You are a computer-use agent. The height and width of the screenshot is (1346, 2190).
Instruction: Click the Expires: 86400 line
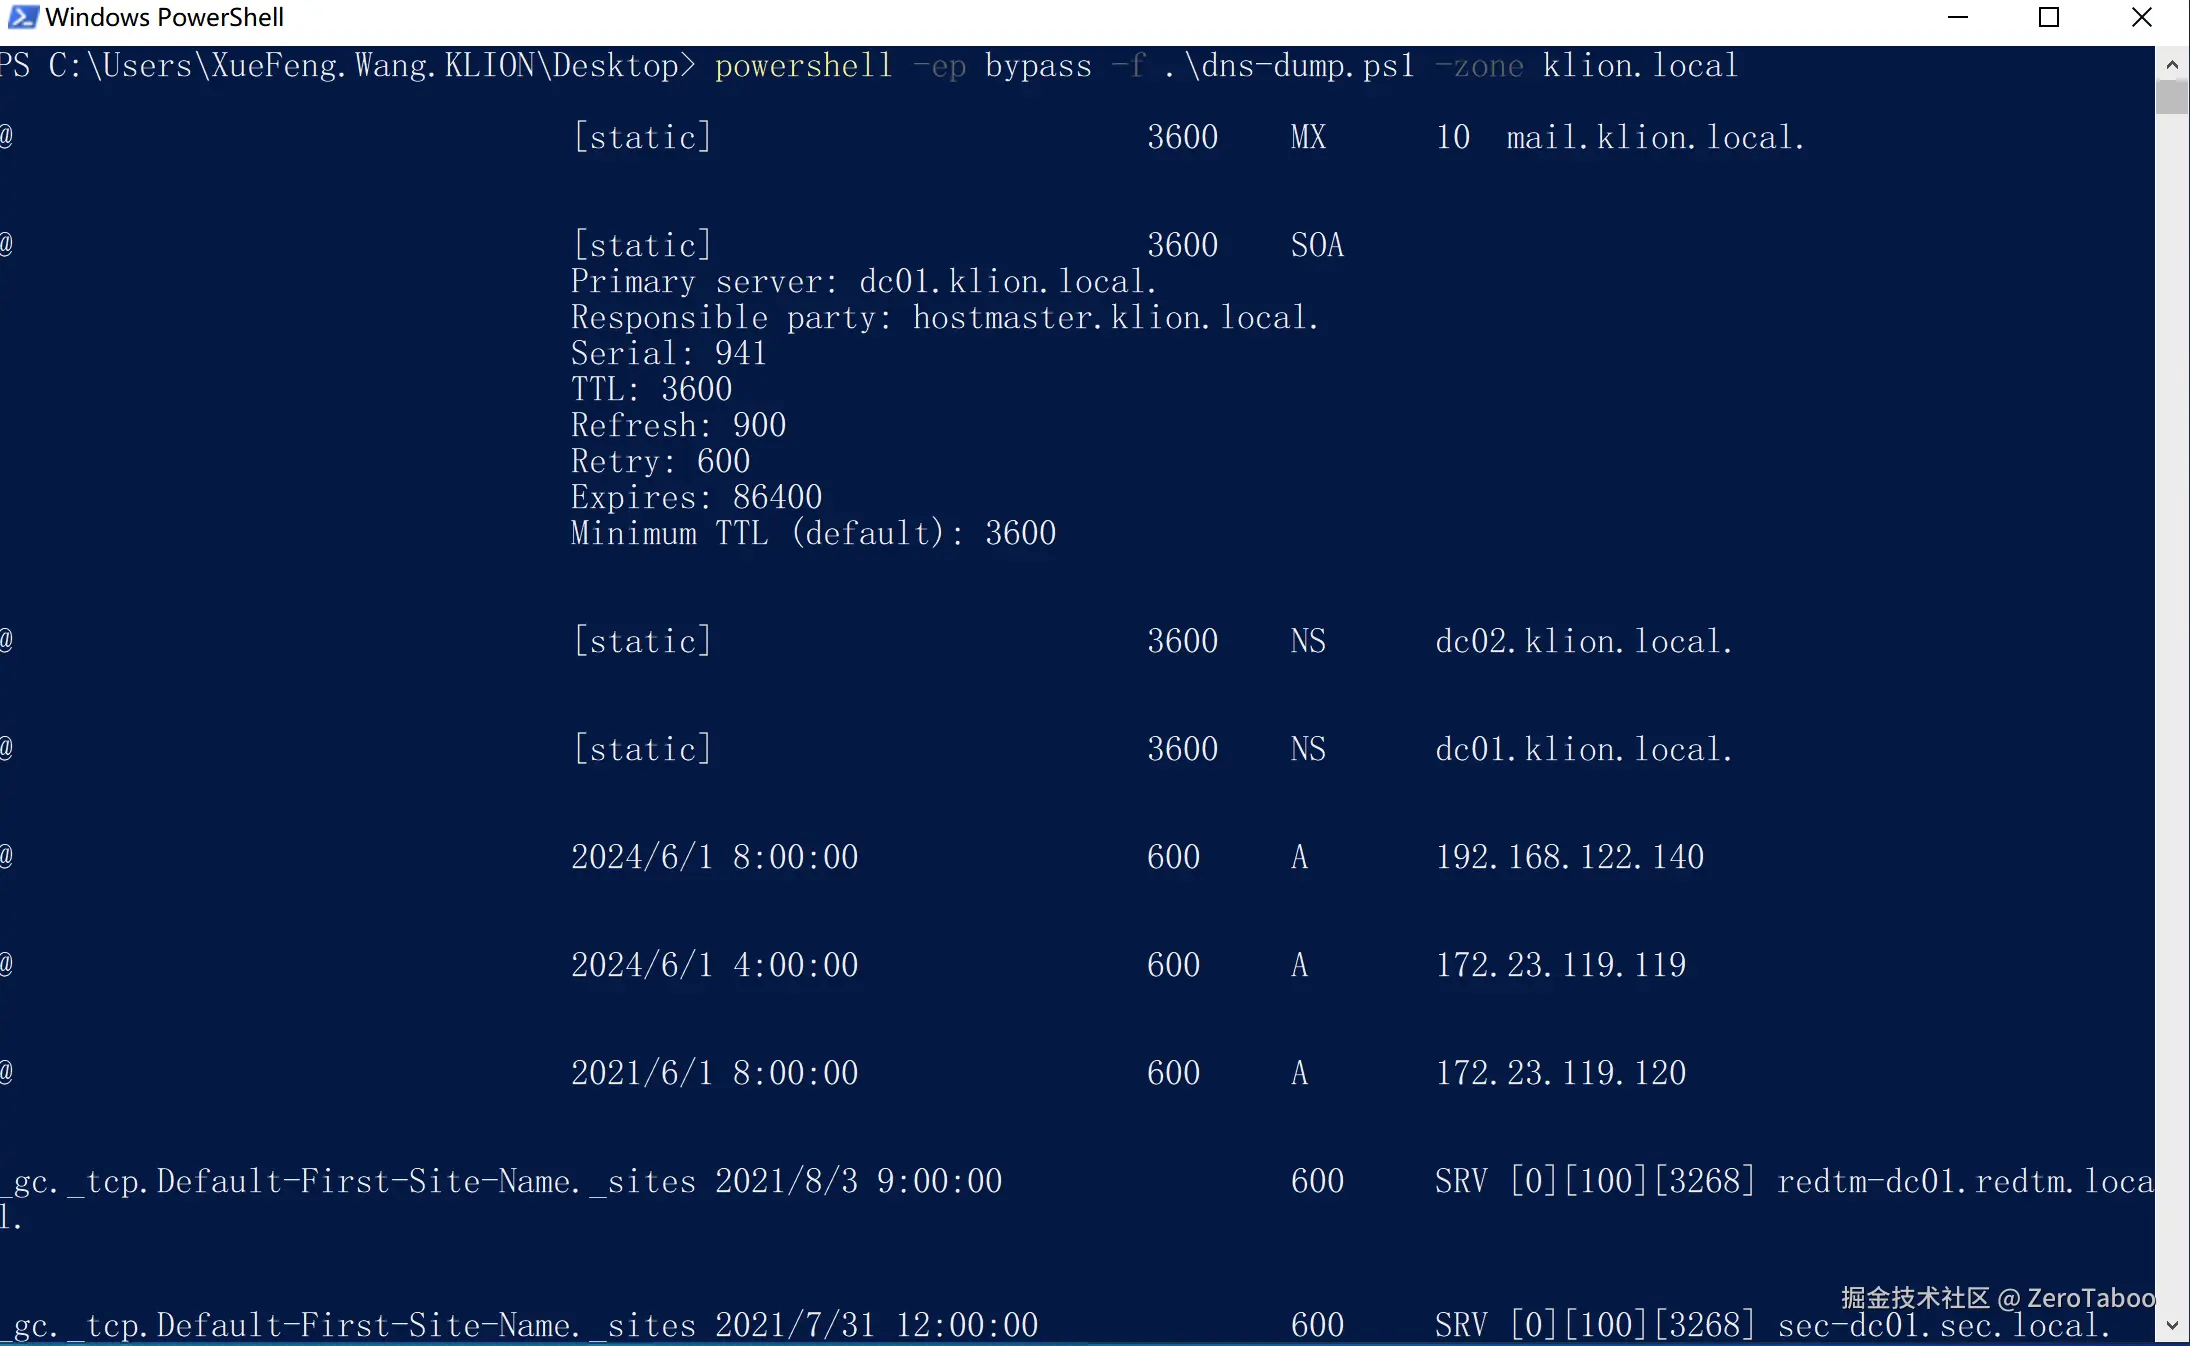pyautogui.click(x=696, y=498)
